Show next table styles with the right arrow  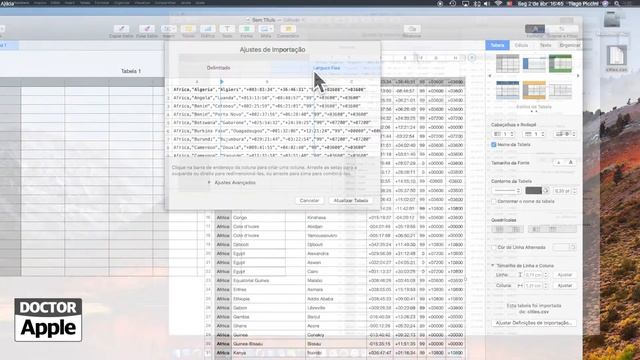point(578,76)
